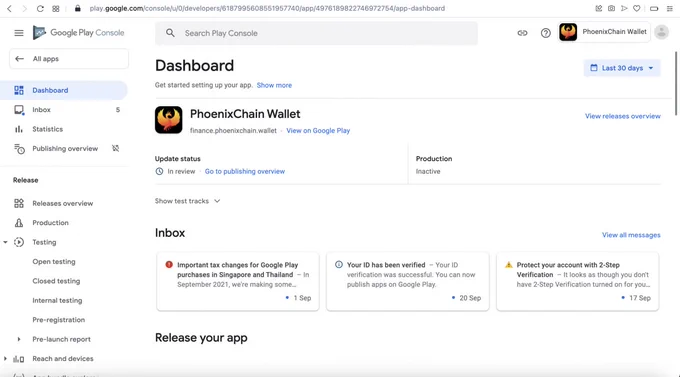Go back to All apps

pyautogui.click(x=69, y=59)
